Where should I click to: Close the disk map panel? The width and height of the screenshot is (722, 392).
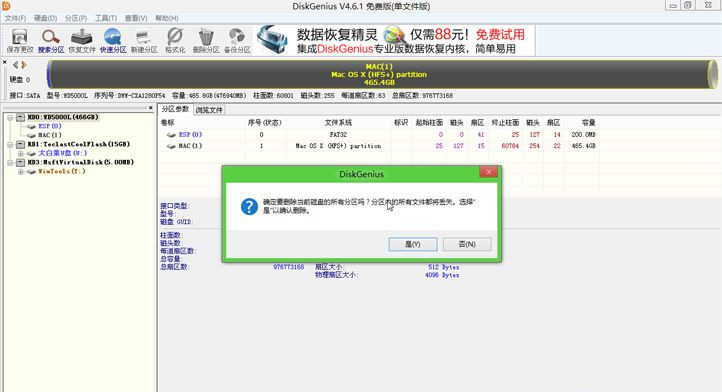coord(5,62)
